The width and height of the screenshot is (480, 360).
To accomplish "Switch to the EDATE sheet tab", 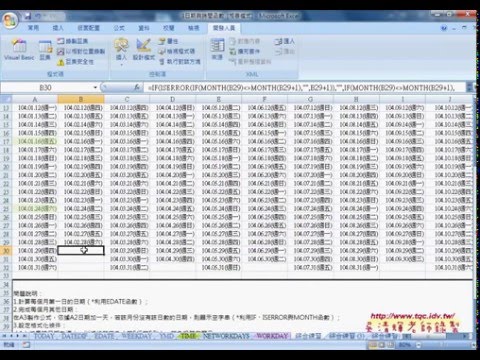I will pos(104,336).
